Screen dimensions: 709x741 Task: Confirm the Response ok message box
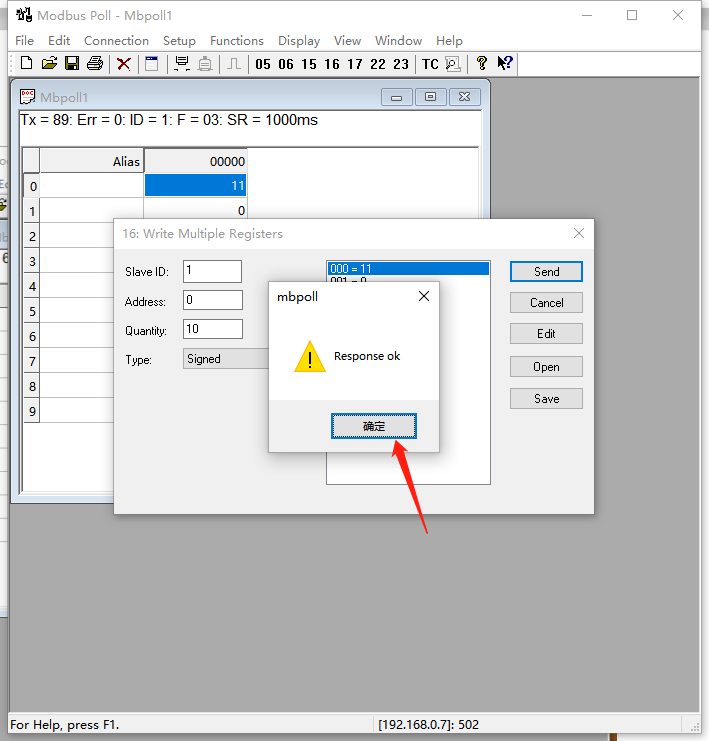[373, 426]
